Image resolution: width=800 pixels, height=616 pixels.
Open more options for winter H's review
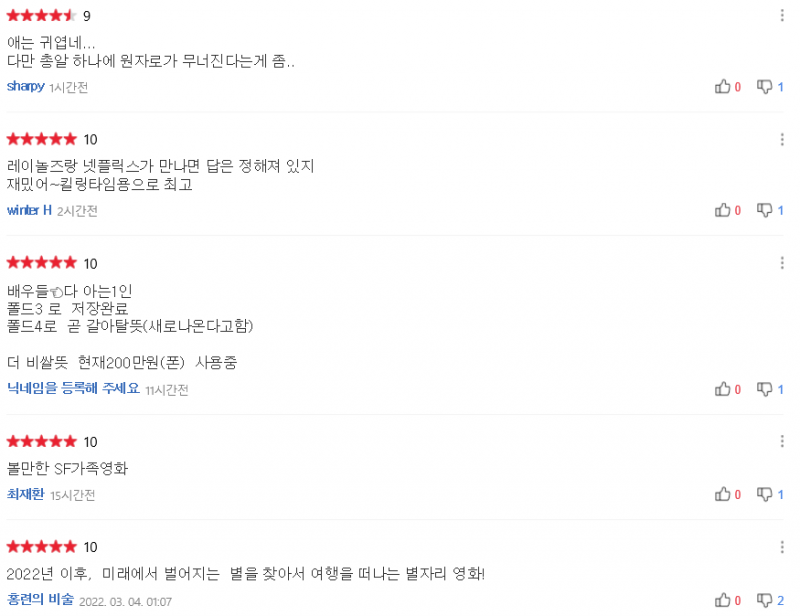pos(782,139)
